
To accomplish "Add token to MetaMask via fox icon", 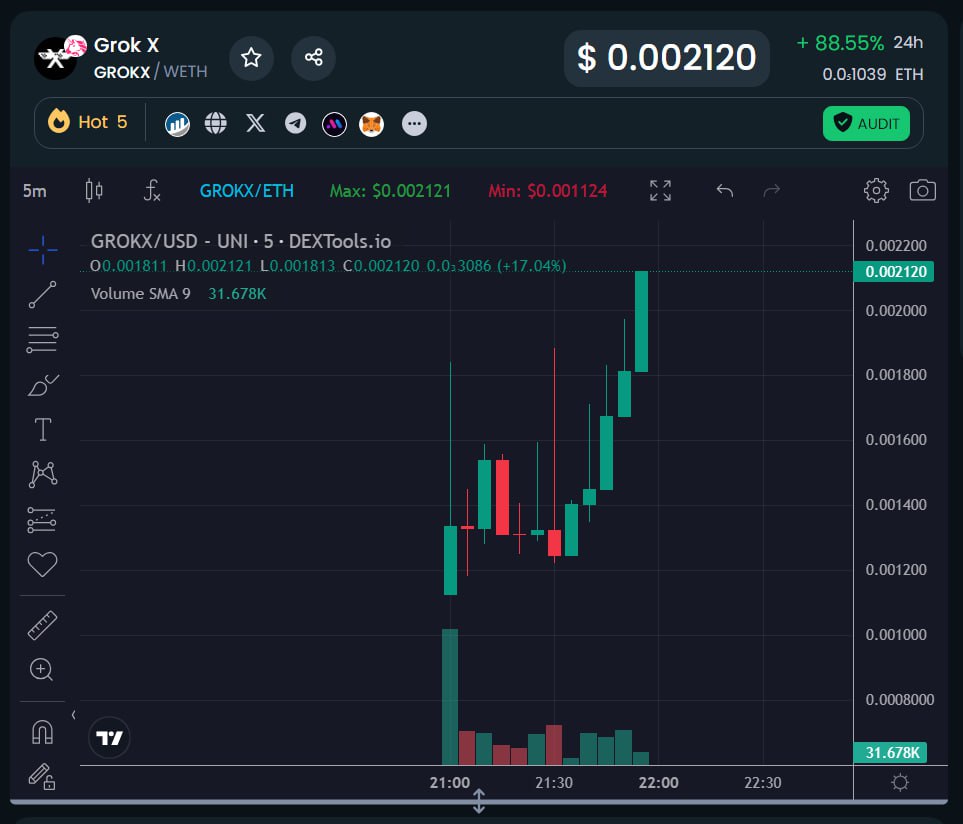I will click(x=372, y=124).
